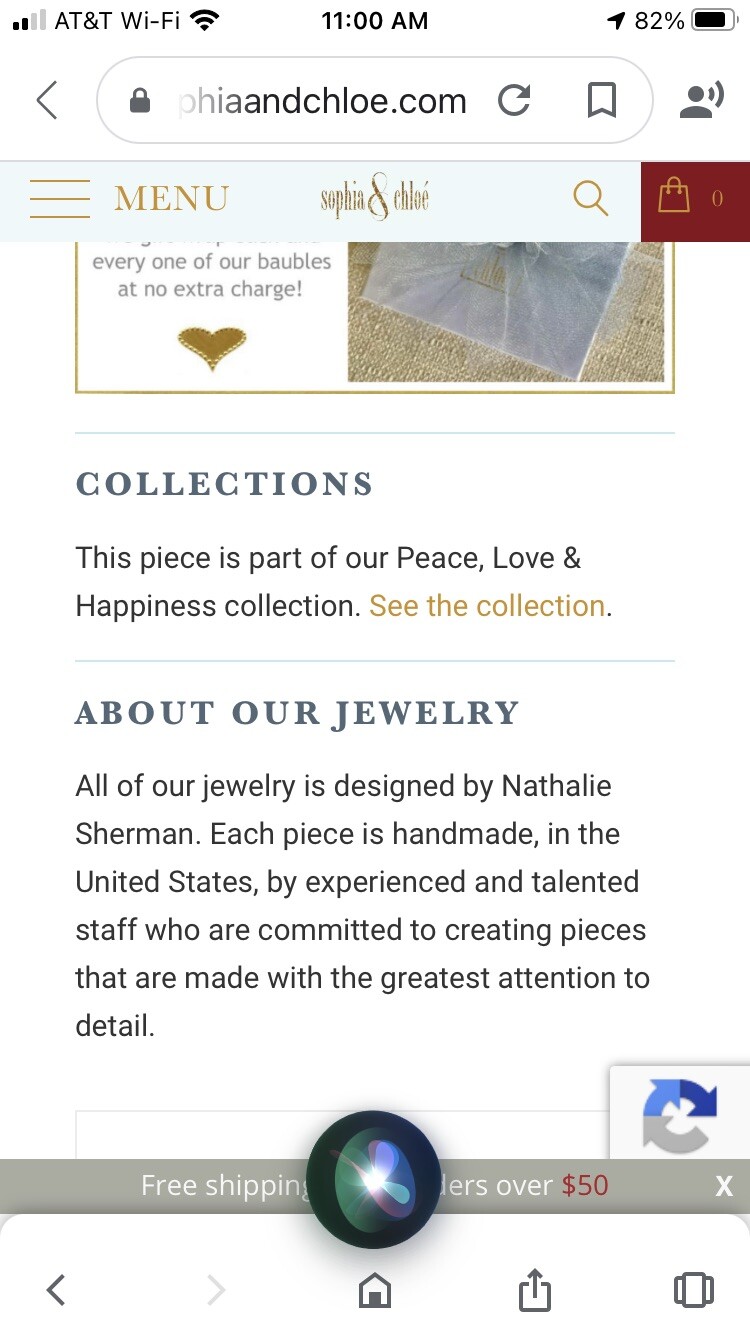Viewport: 750px width, 1334px height.
Task: Navigate back using the Safari back arrow
Action: coord(56,1289)
